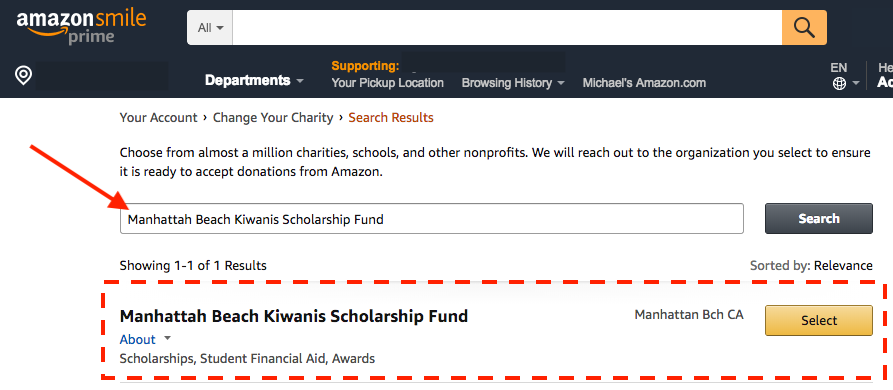Open the Browsing History dropdown

pos(513,83)
